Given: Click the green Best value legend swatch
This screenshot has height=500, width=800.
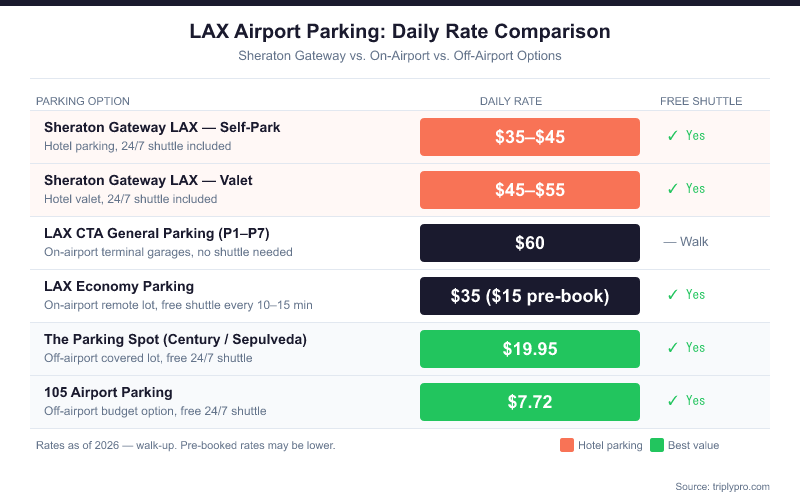Looking at the screenshot, I should (x=657, y=445).
